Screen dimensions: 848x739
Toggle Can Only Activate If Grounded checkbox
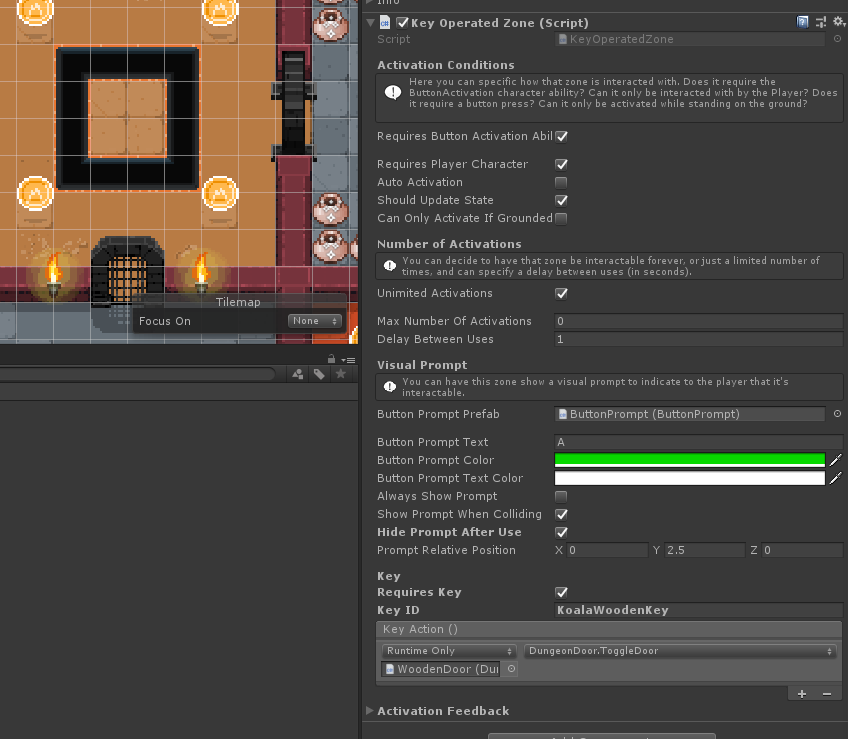coord(561,219)
